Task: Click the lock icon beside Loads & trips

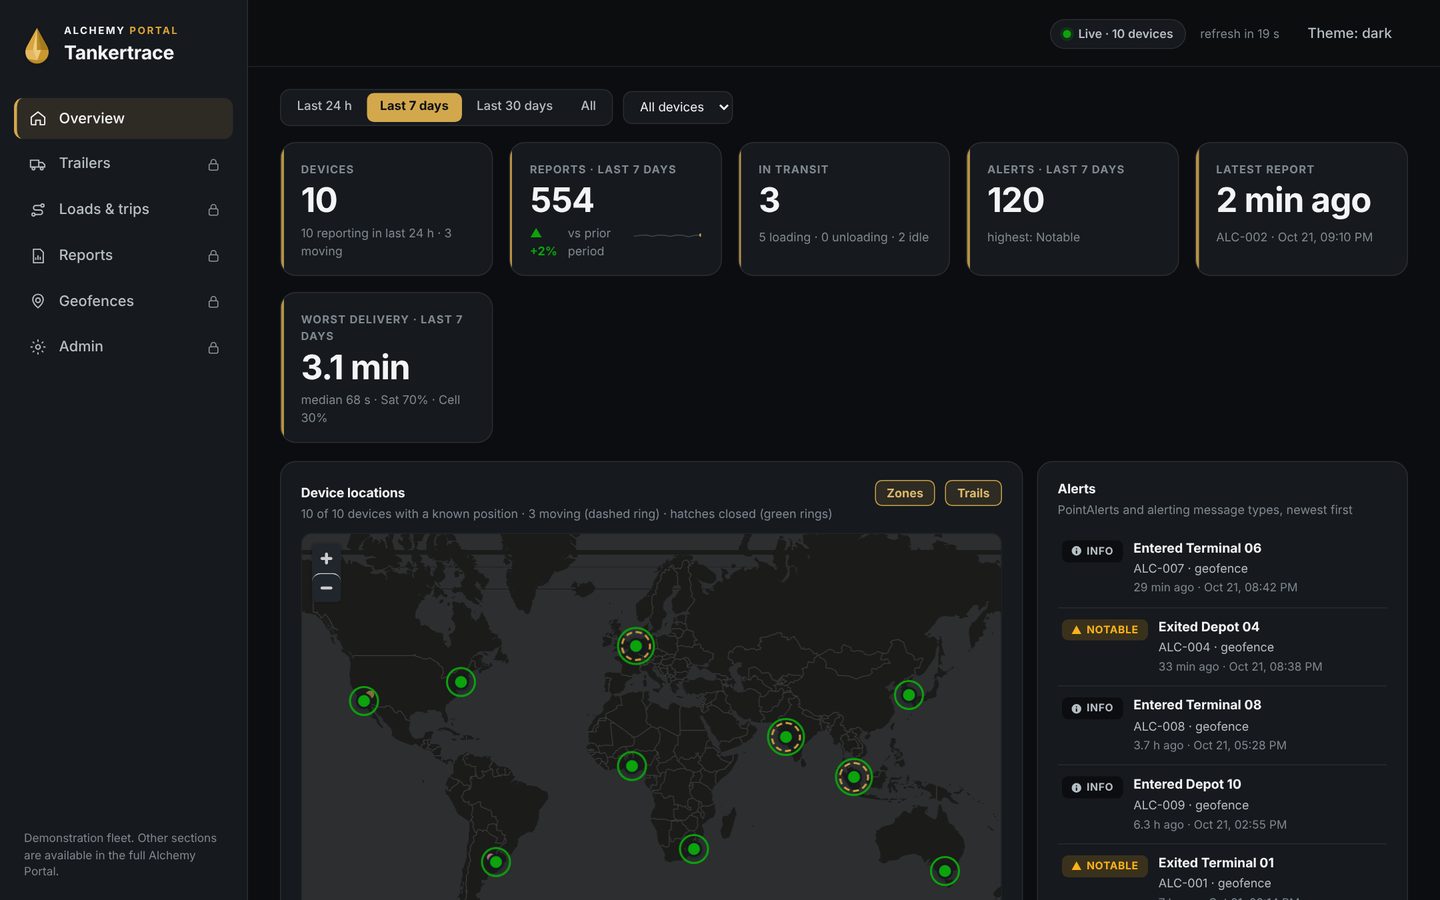Action: click(x=213, y=210)
